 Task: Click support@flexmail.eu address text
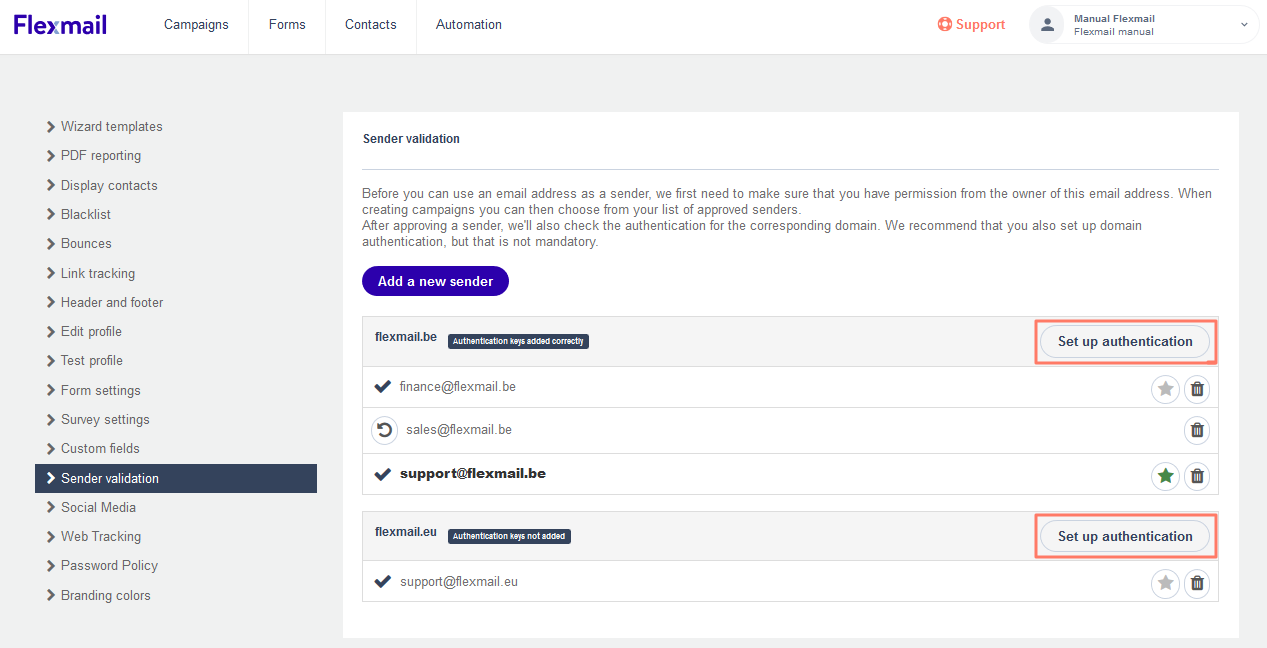click(x=459, y=581)
